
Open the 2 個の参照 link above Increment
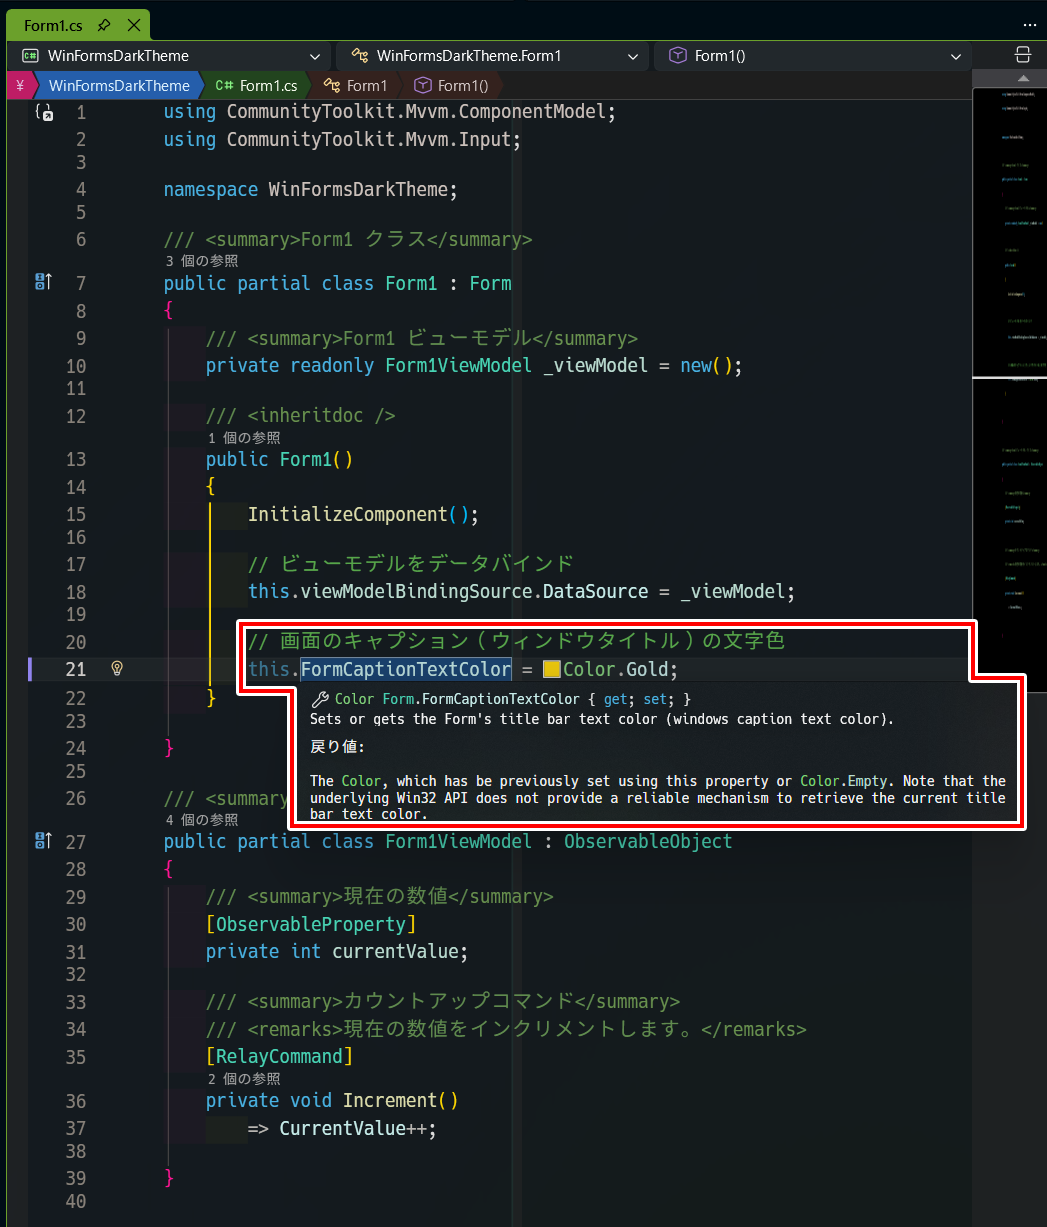pos(244,1079)
